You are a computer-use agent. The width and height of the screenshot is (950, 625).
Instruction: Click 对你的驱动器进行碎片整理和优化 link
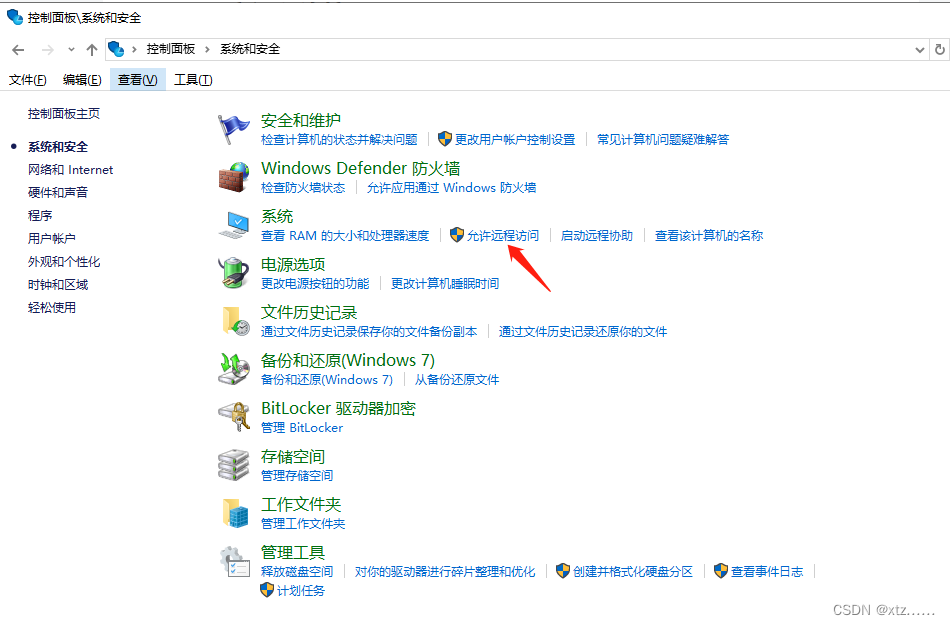pos(445,571)
